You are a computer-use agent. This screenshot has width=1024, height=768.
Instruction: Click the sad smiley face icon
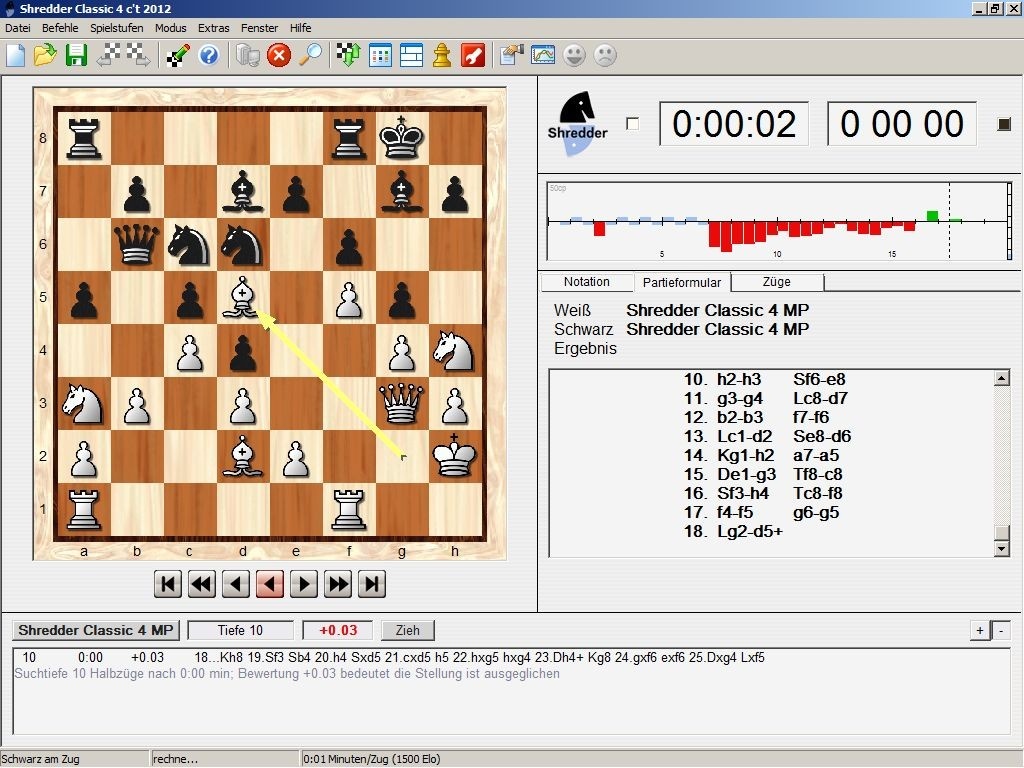pos(605,56)
